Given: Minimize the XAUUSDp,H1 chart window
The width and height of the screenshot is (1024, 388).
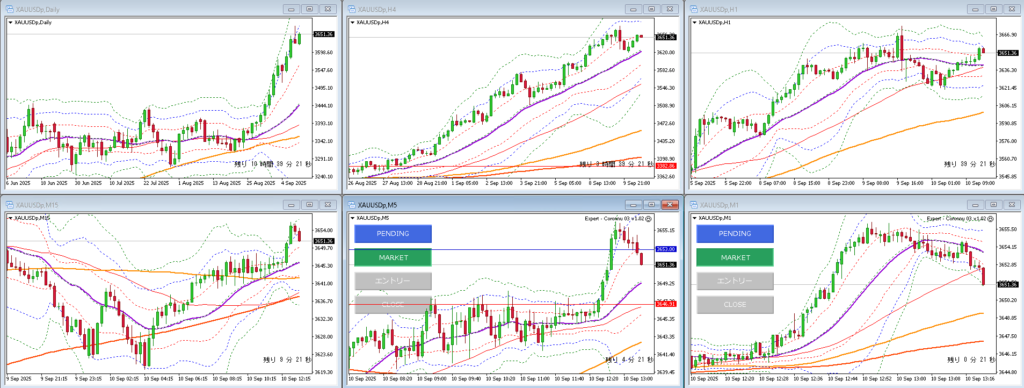Looking at the screenshot, I should tap(976, 9).
